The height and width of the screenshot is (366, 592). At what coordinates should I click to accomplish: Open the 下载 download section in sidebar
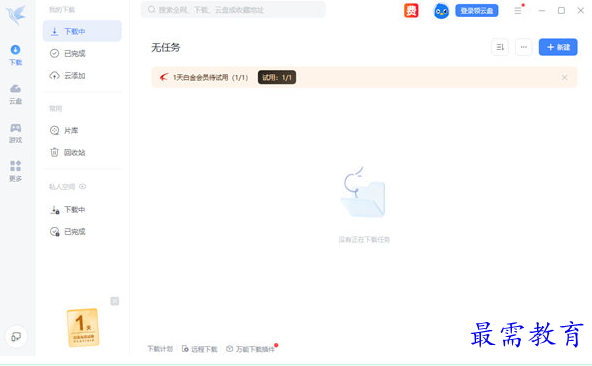(x=15, y=55)
